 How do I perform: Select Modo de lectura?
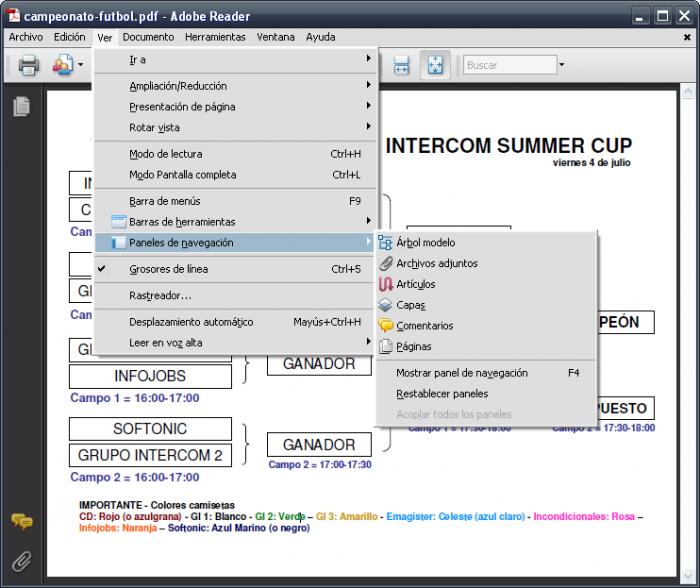235,154
